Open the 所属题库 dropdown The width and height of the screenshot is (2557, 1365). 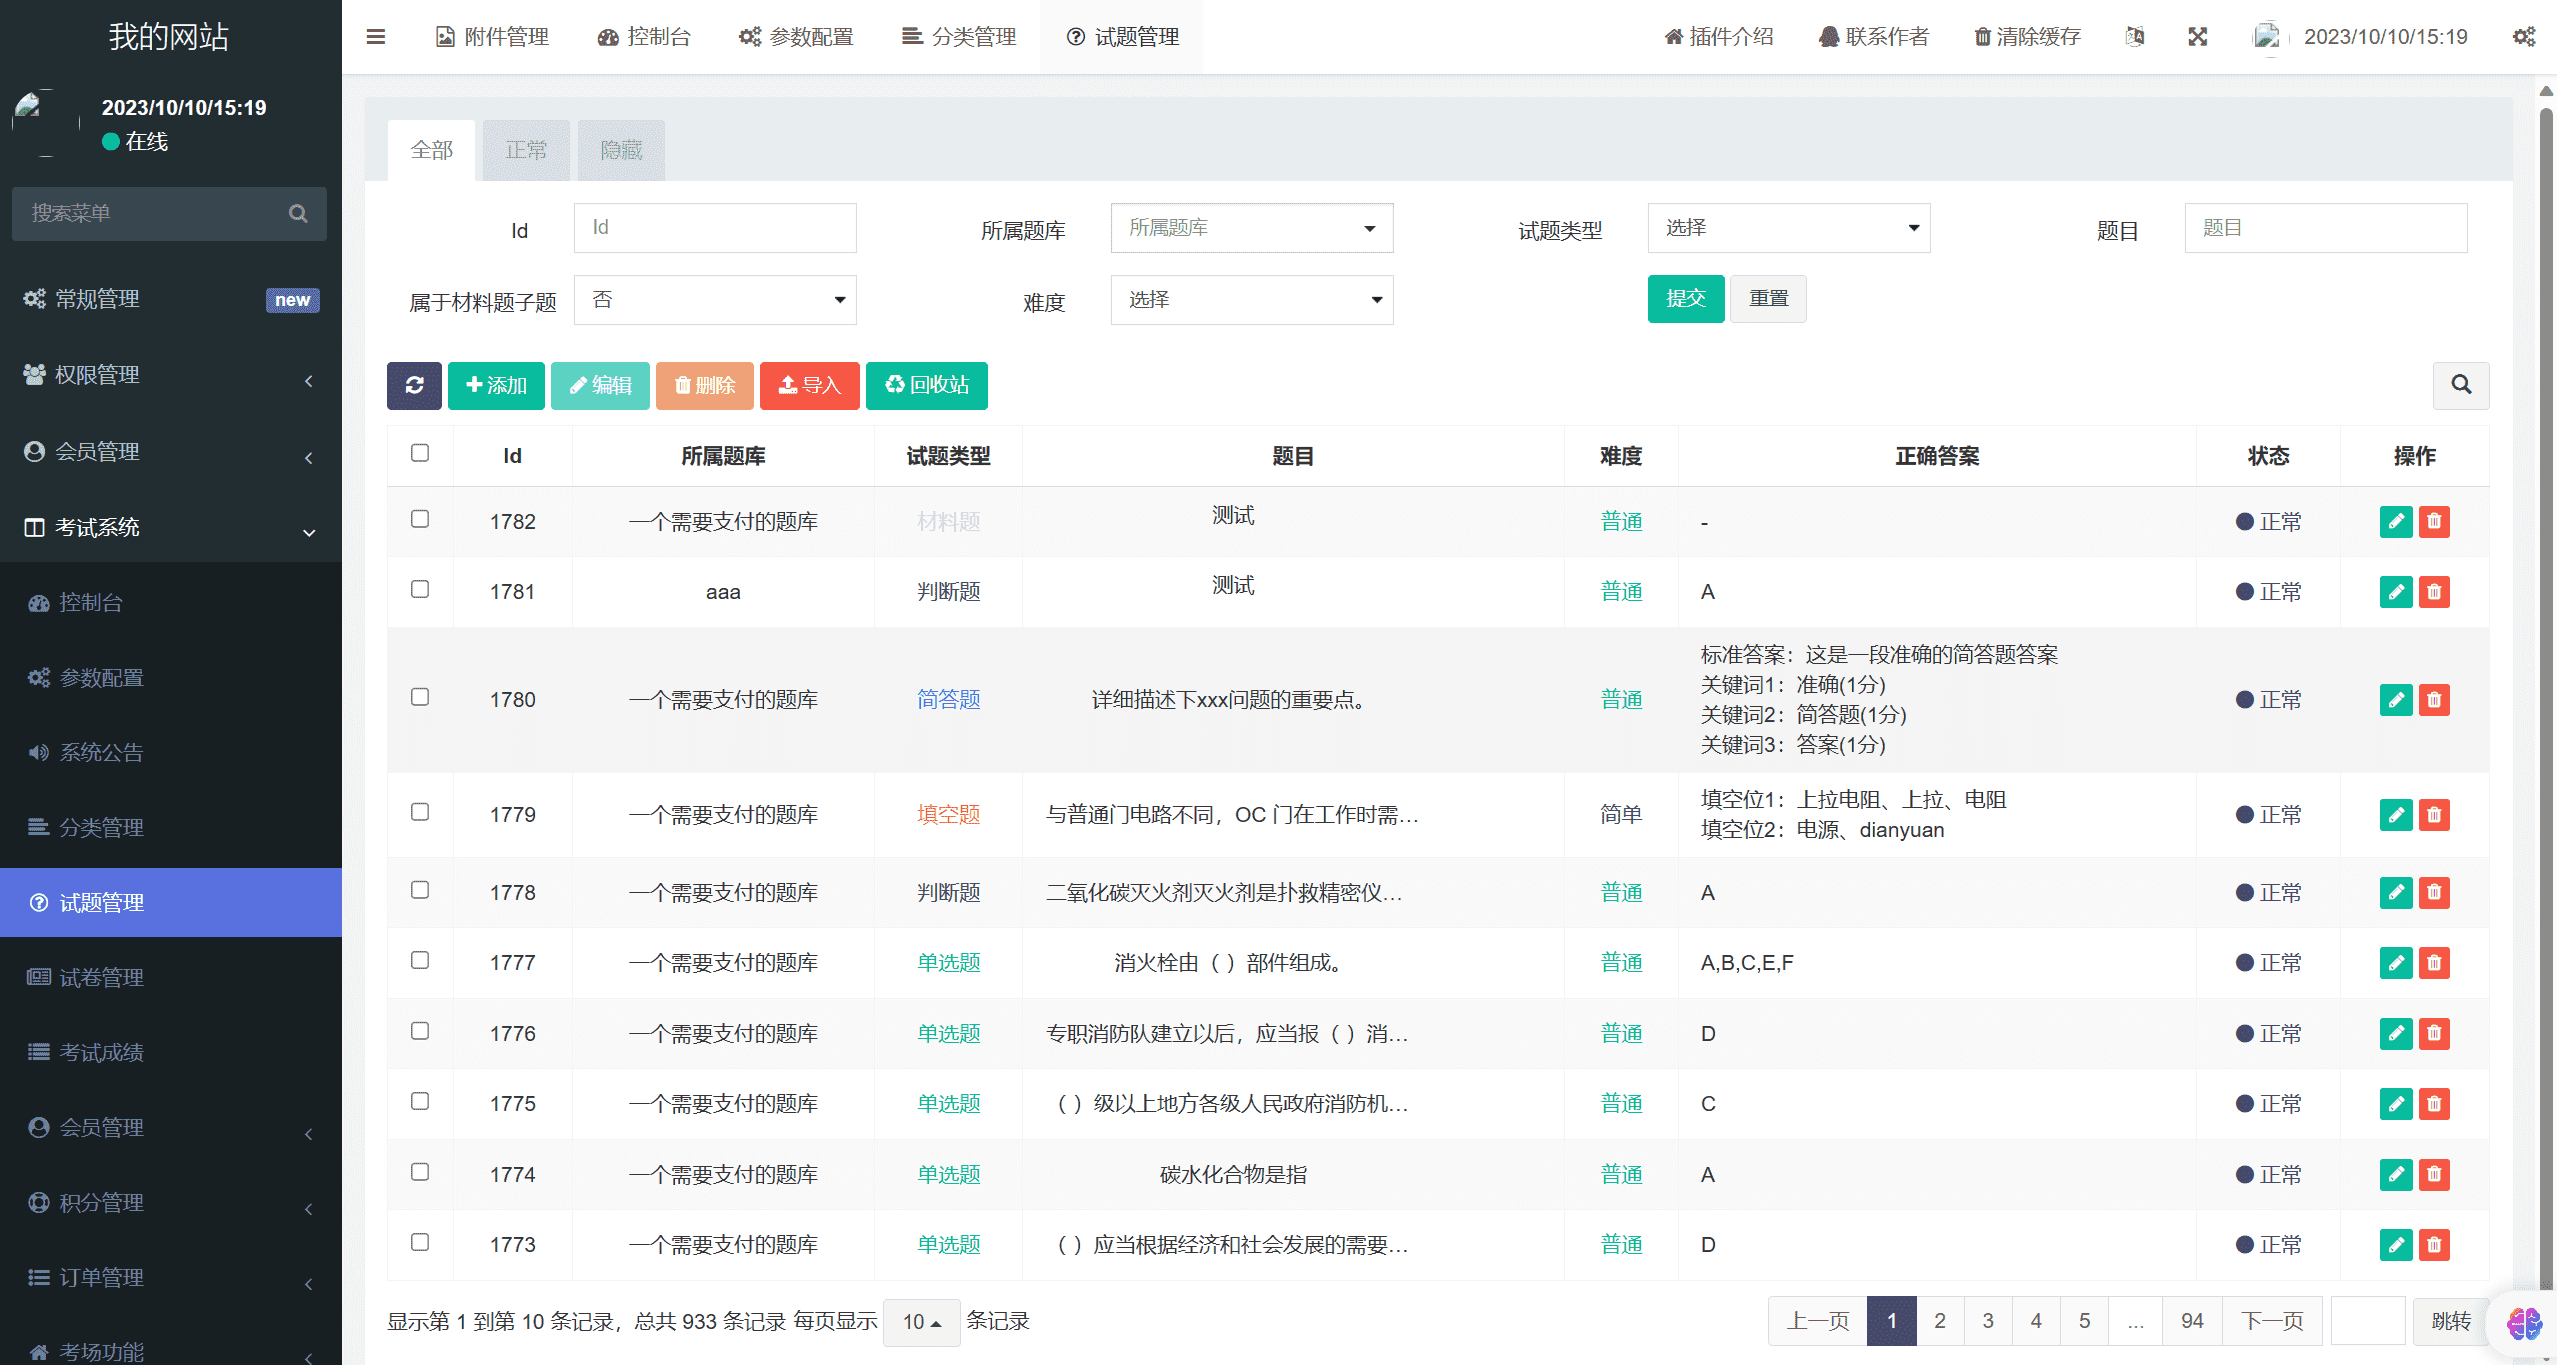pyautogui.click(x=1251, y=228)
